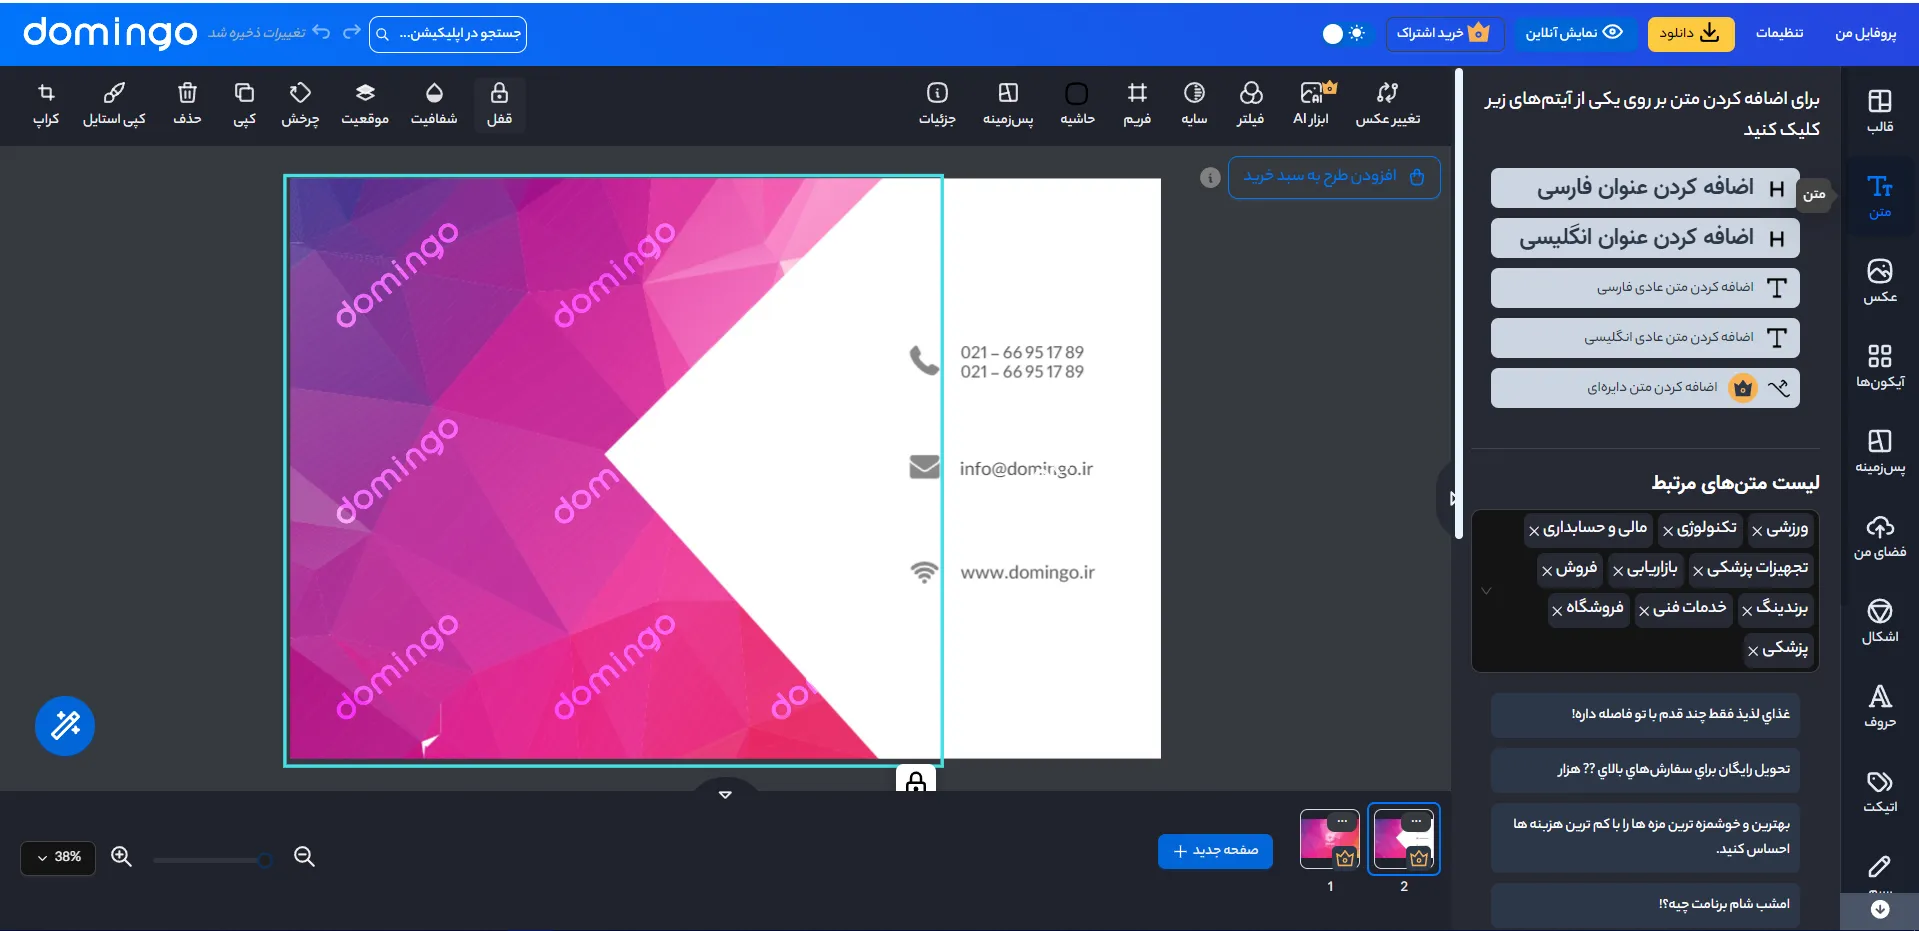Image resolution: width=1919 pixels, height=931 pixels.
Task: Collapse the pages strip down arrow
Action: pos(725,794)
